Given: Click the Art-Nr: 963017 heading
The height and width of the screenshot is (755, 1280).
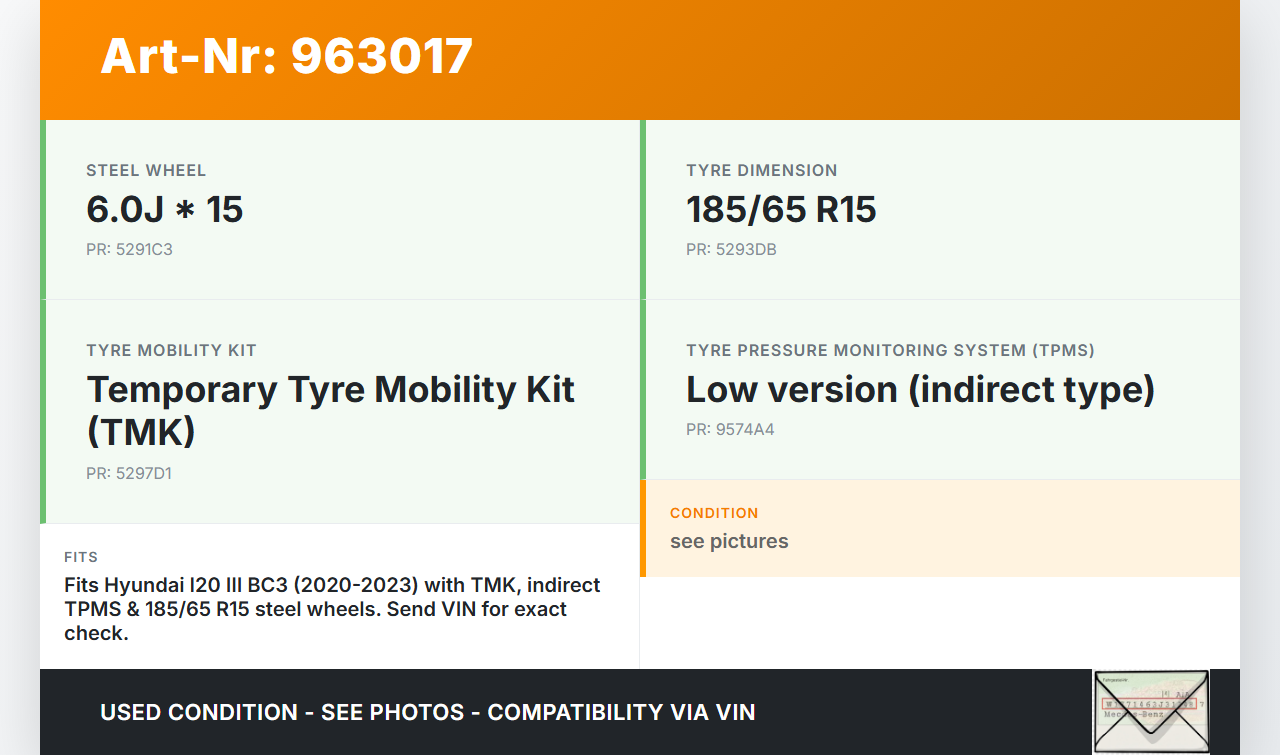Looking at the screenshot, I should pos(286,56).
